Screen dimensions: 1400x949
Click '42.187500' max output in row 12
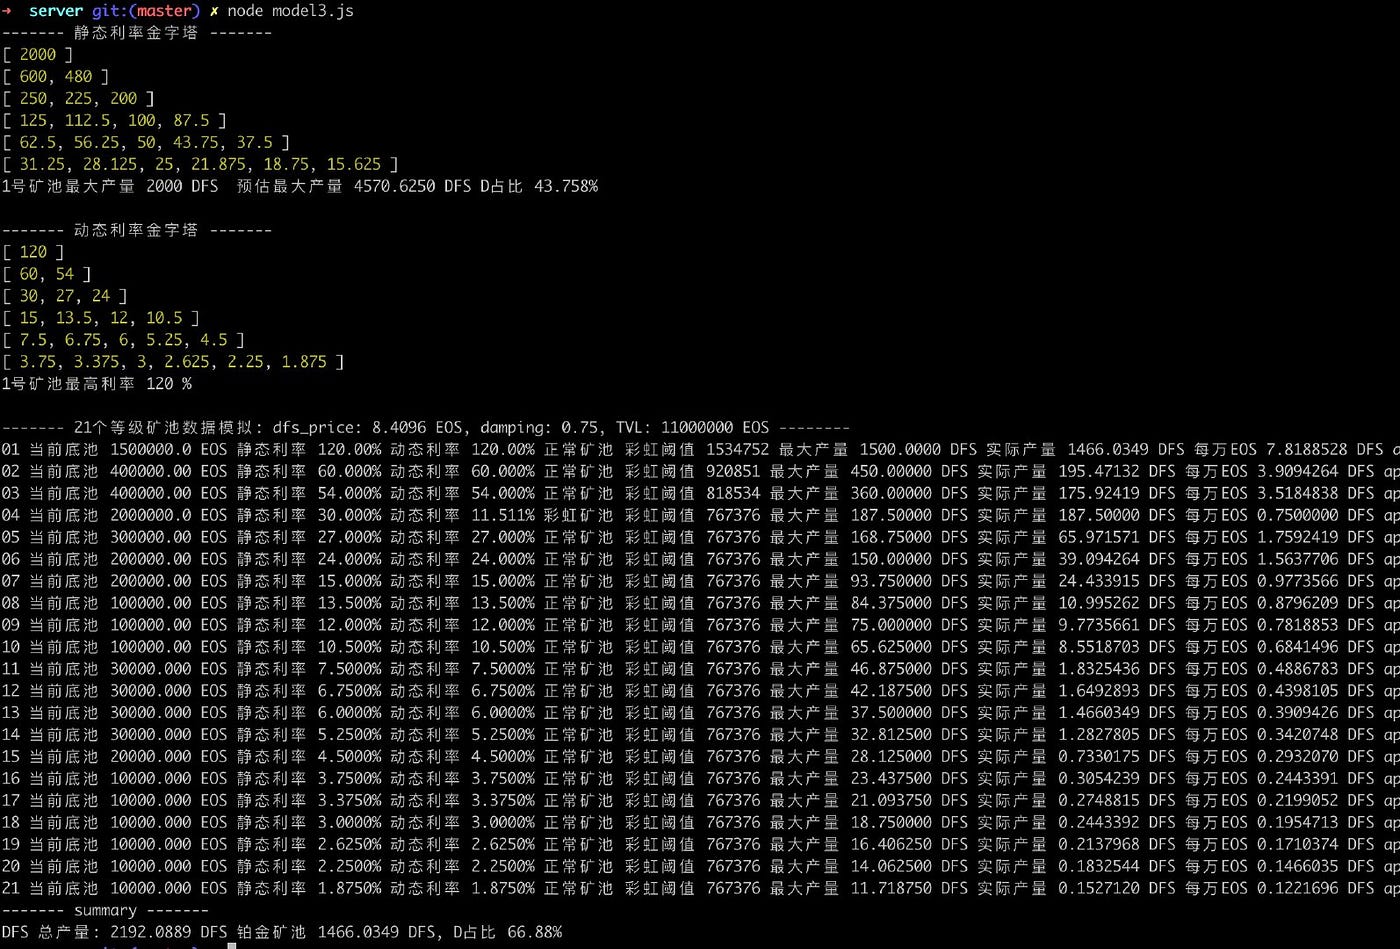891,692
